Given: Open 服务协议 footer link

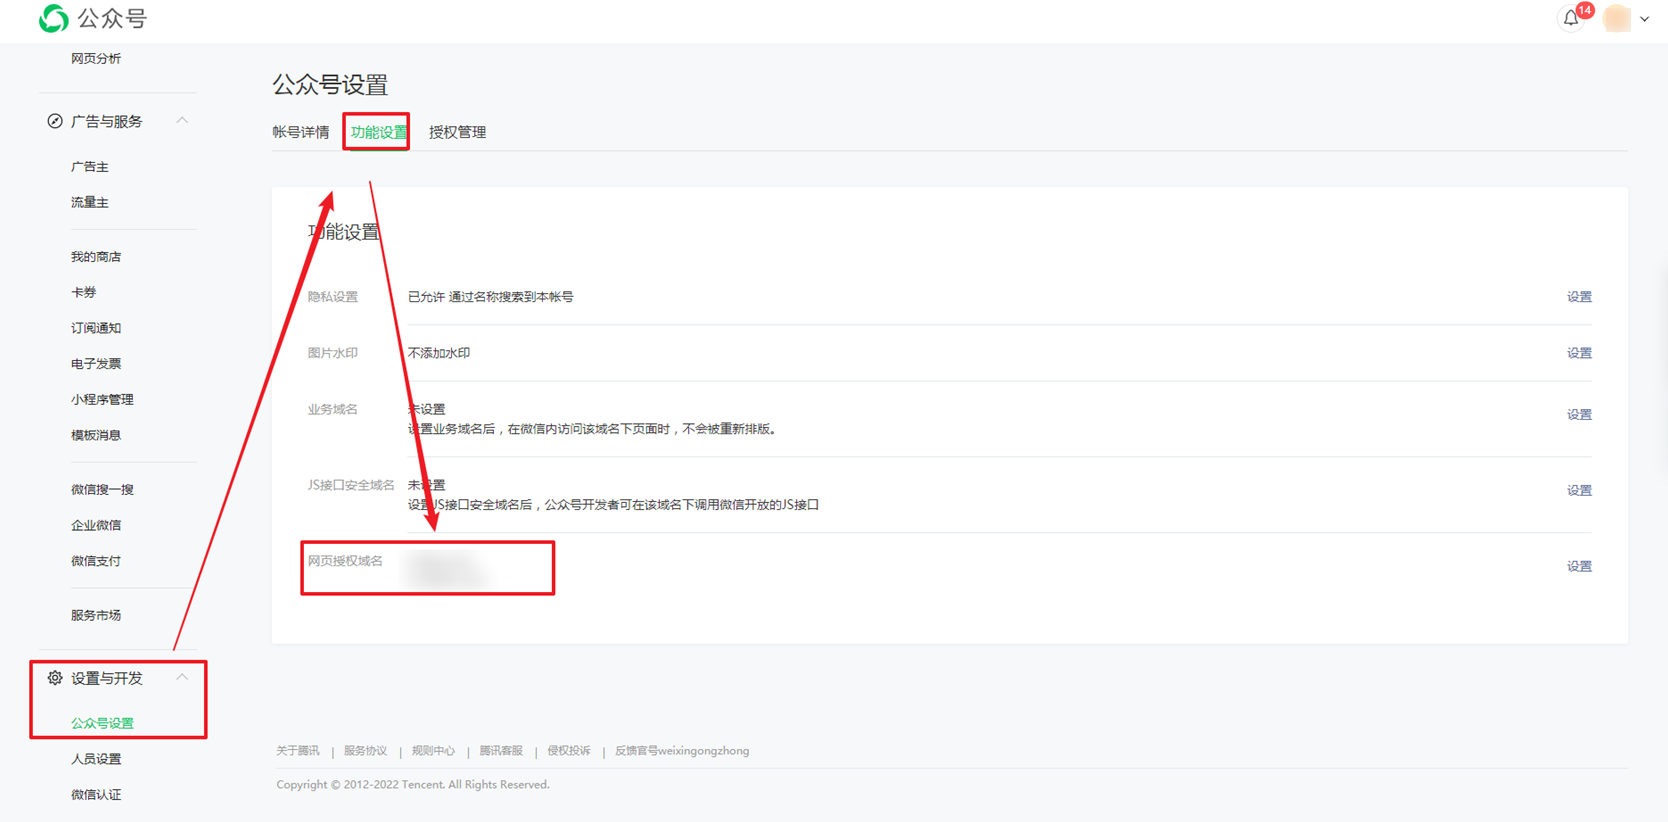Looking at the screenshot, I should pos(365,751).
